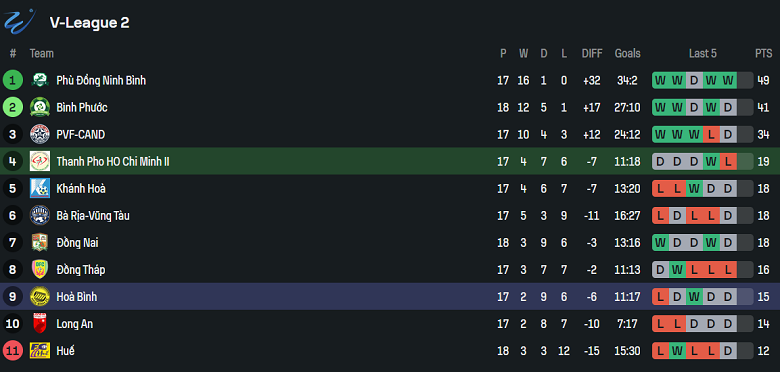Image resolution: width=780 pixels, height=372 pixels.
Task: Open Phù Đổng Ninh Bình team crest
Action: tap(40, 80)
